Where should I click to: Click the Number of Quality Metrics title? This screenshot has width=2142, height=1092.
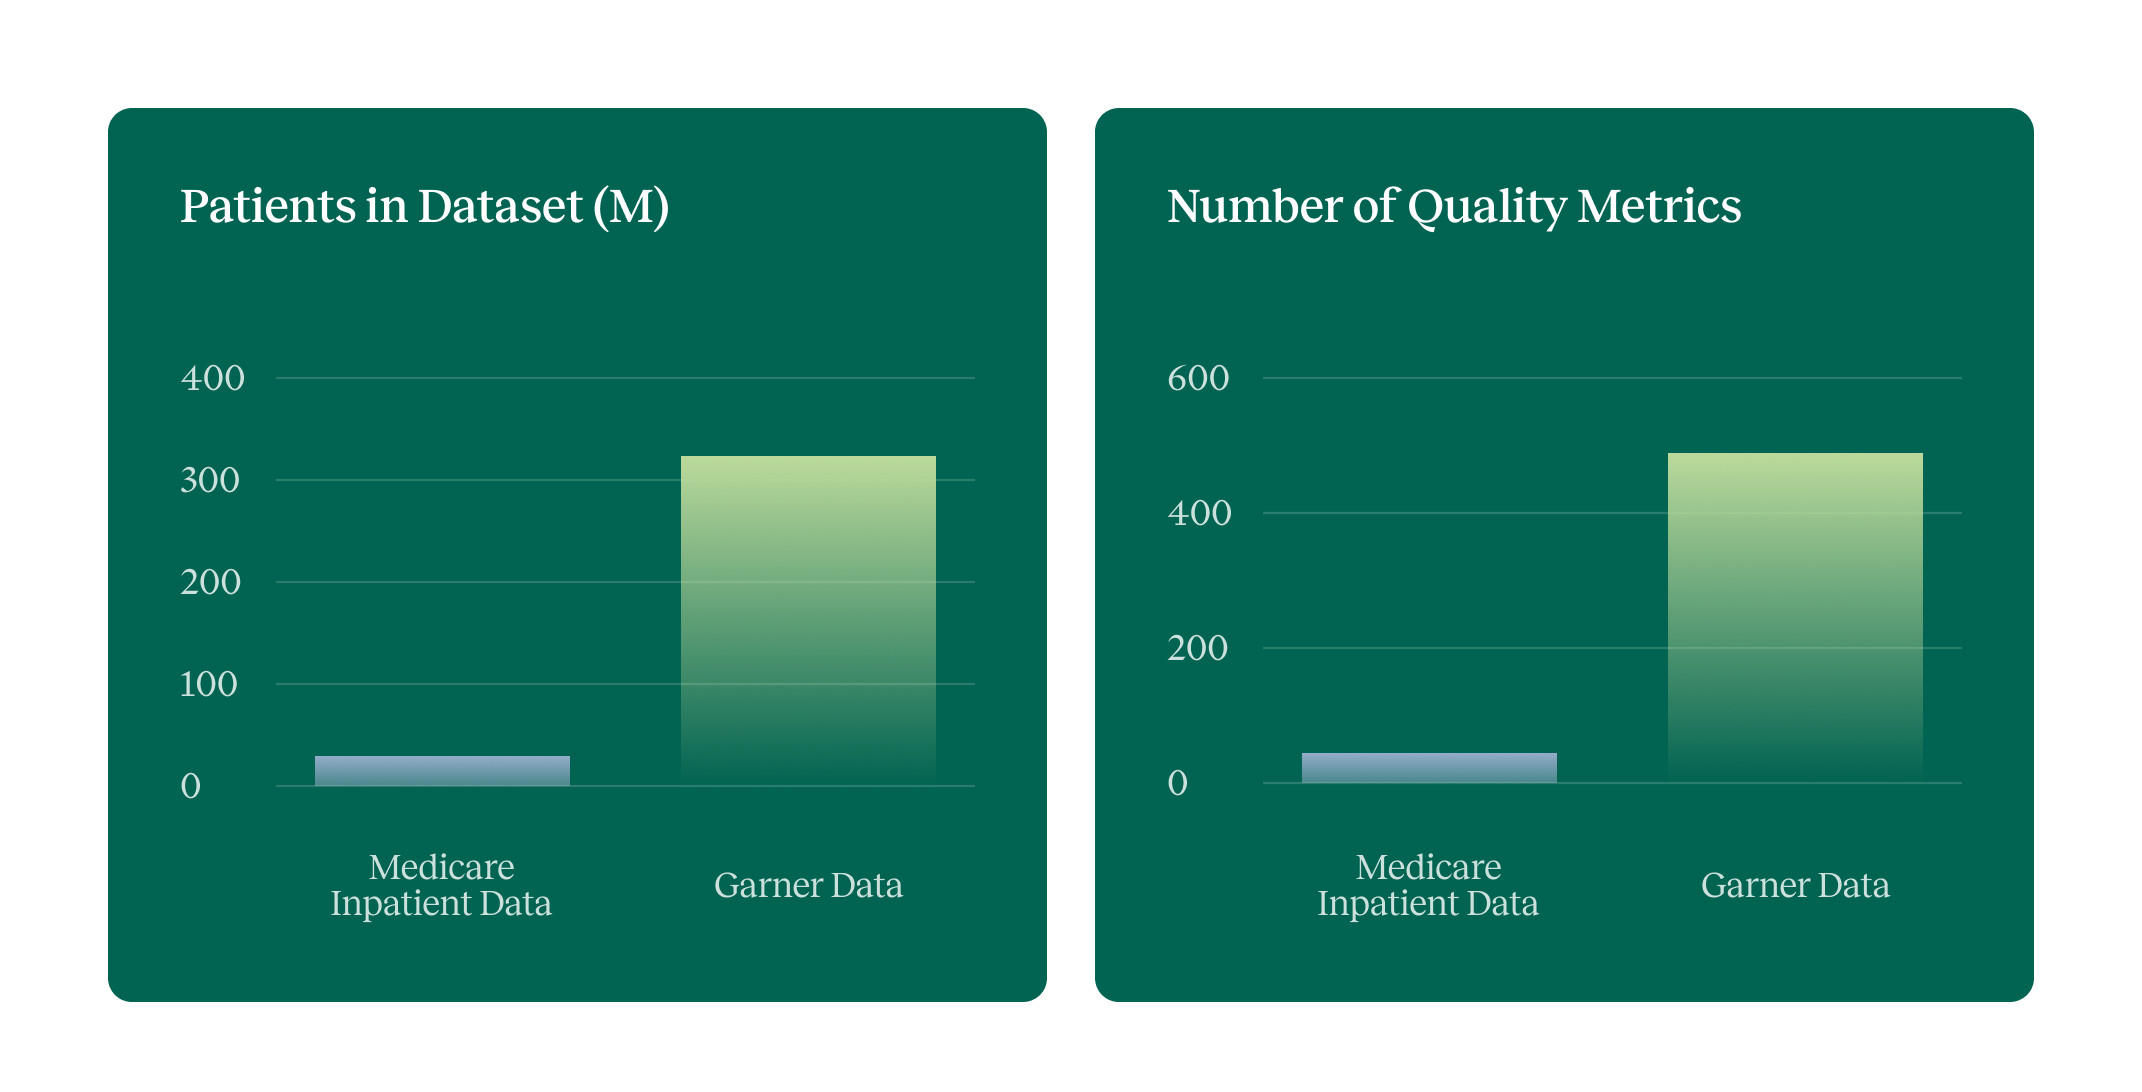[x=1454, y=207]
